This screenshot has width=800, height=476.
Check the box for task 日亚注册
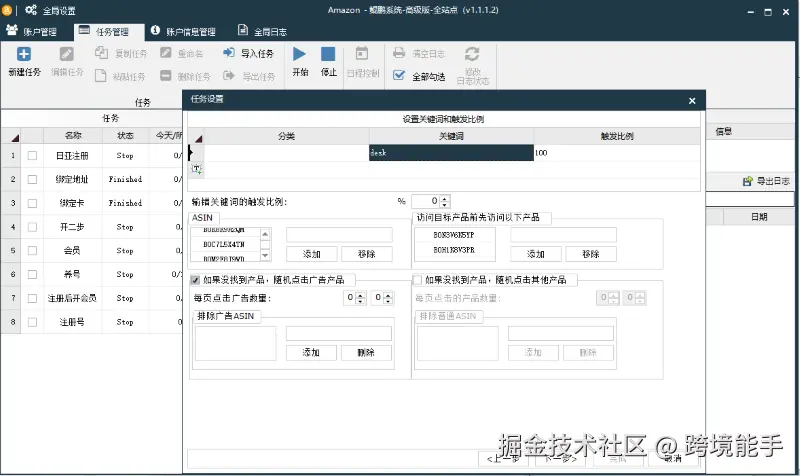click(x=32, y=156)
